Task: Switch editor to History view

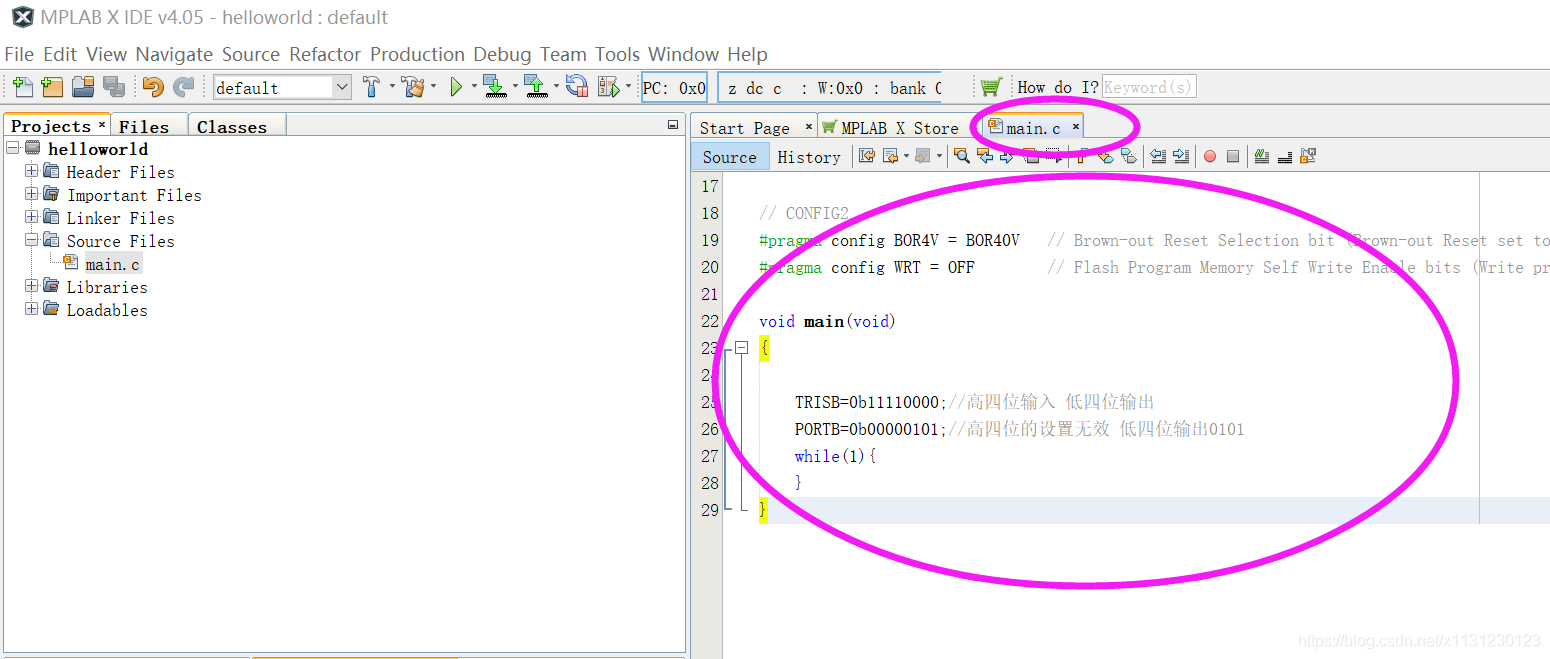Action: point(809,156)
